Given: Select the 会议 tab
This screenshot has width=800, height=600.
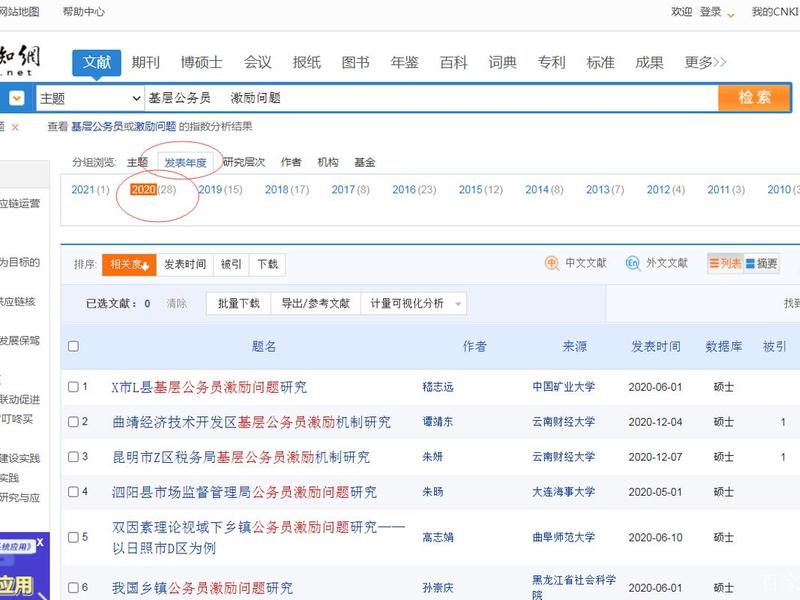Looking at the screenshot, I should pyautogui.click(x=258, y=62).
